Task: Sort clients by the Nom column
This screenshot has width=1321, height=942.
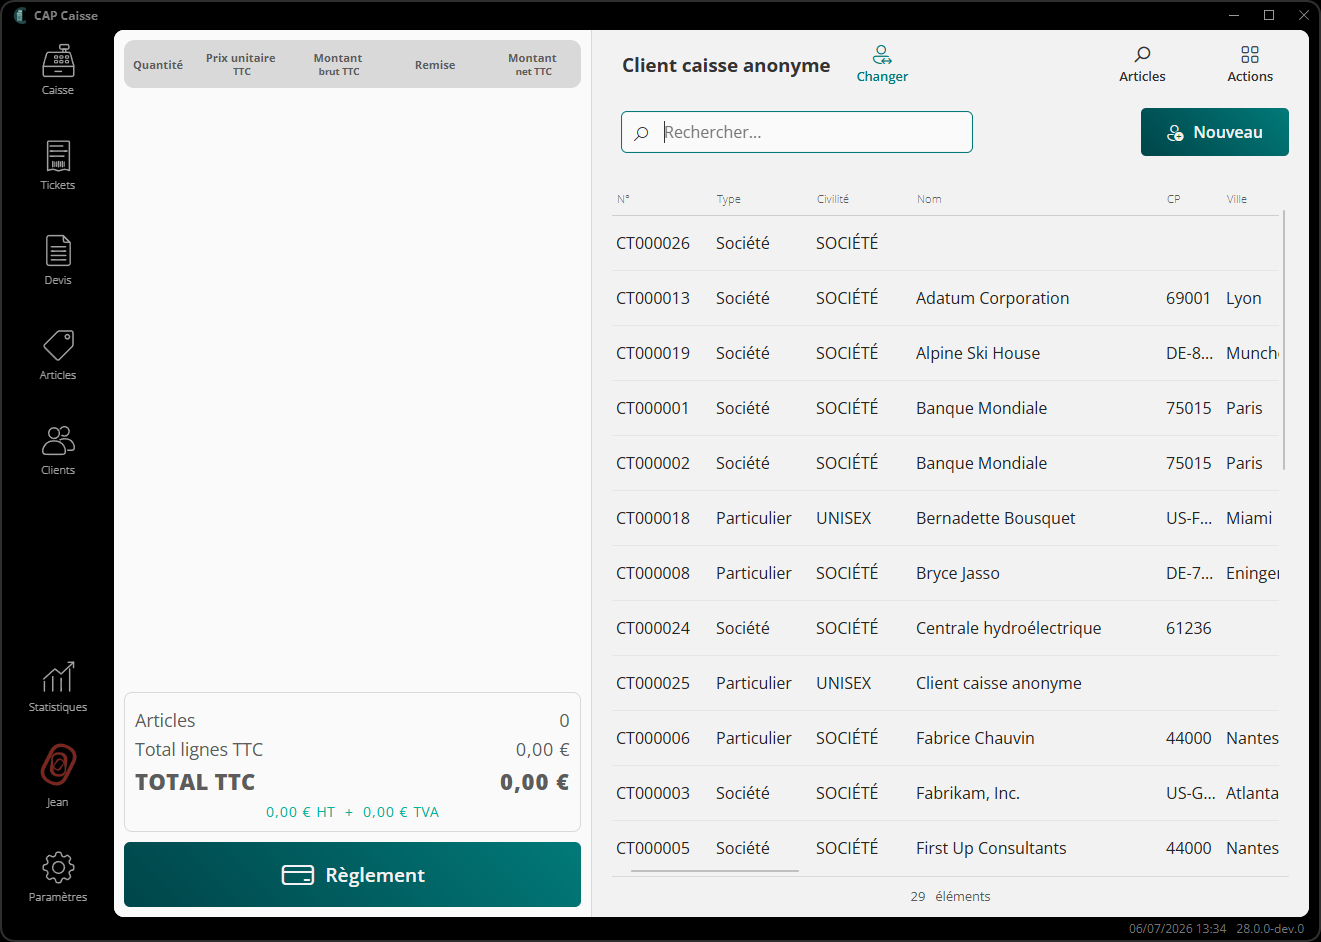Action: [x=929, y=199]
